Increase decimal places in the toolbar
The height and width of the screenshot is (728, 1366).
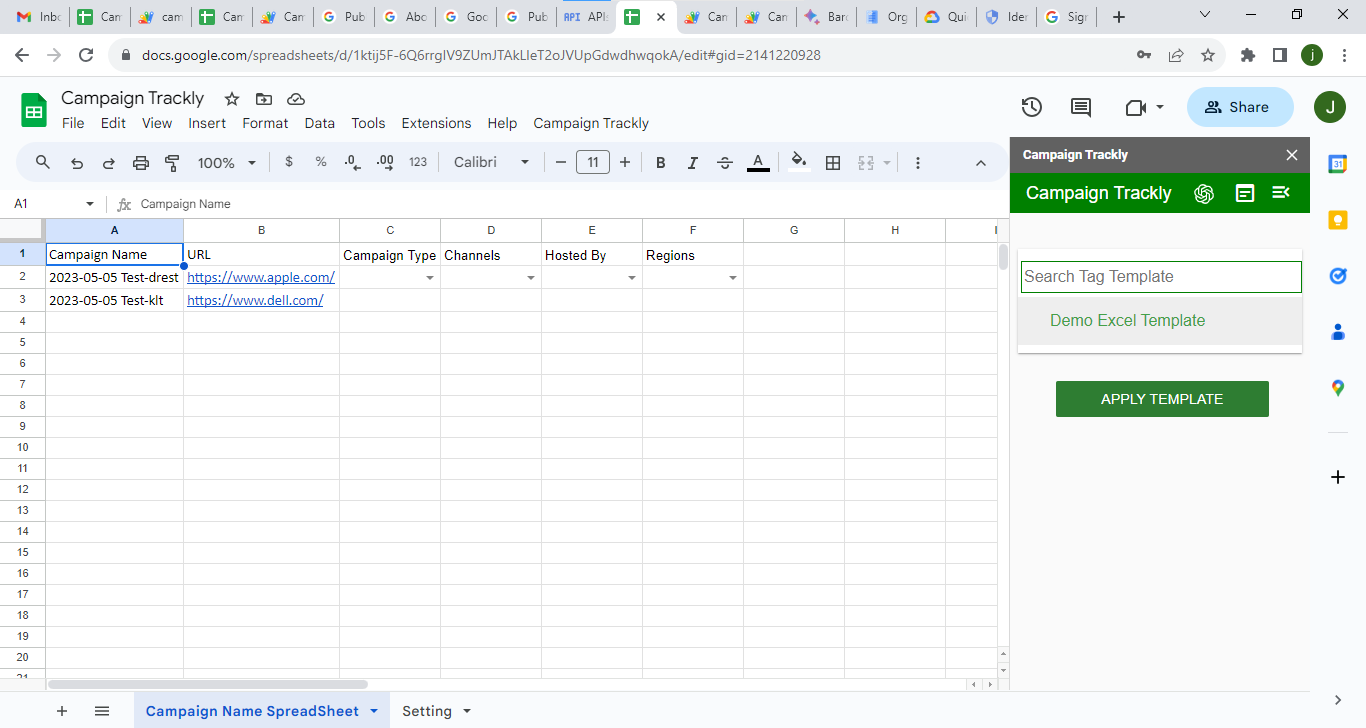(384, 161)
